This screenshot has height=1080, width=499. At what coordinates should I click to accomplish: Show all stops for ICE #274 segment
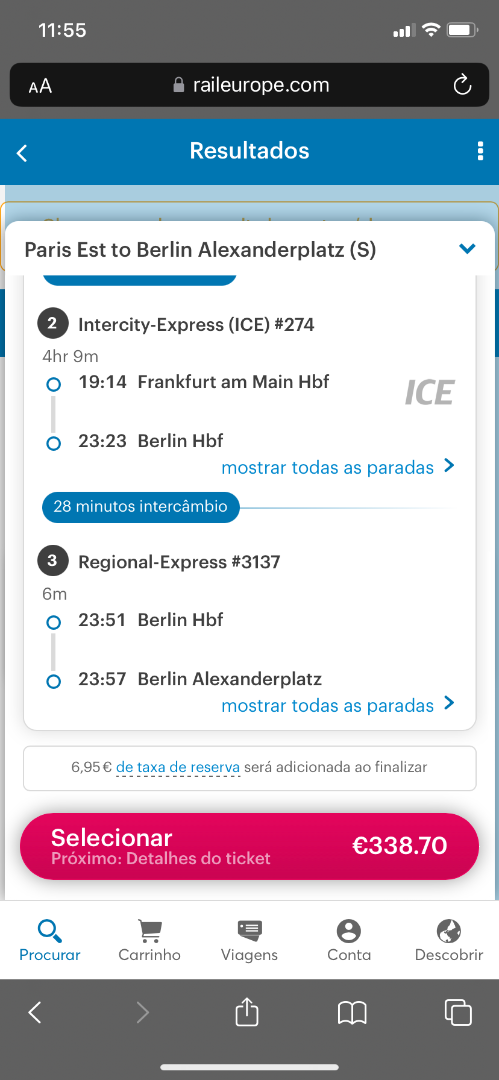[x=338, y=467]
